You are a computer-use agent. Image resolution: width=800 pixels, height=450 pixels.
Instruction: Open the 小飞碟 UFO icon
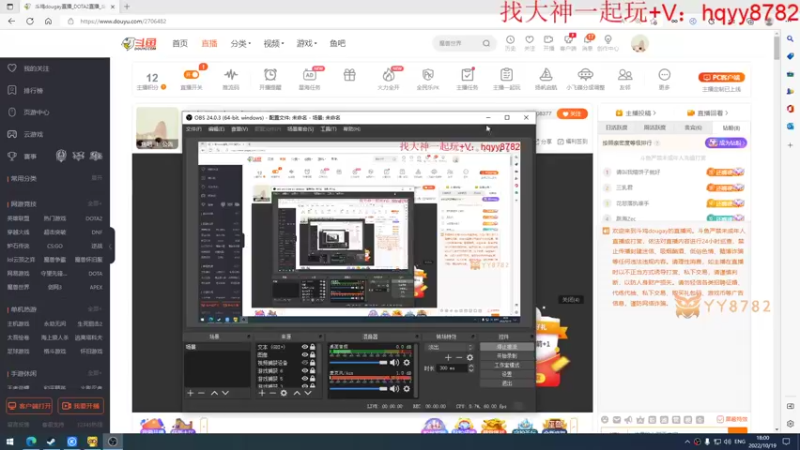point(585,75)
